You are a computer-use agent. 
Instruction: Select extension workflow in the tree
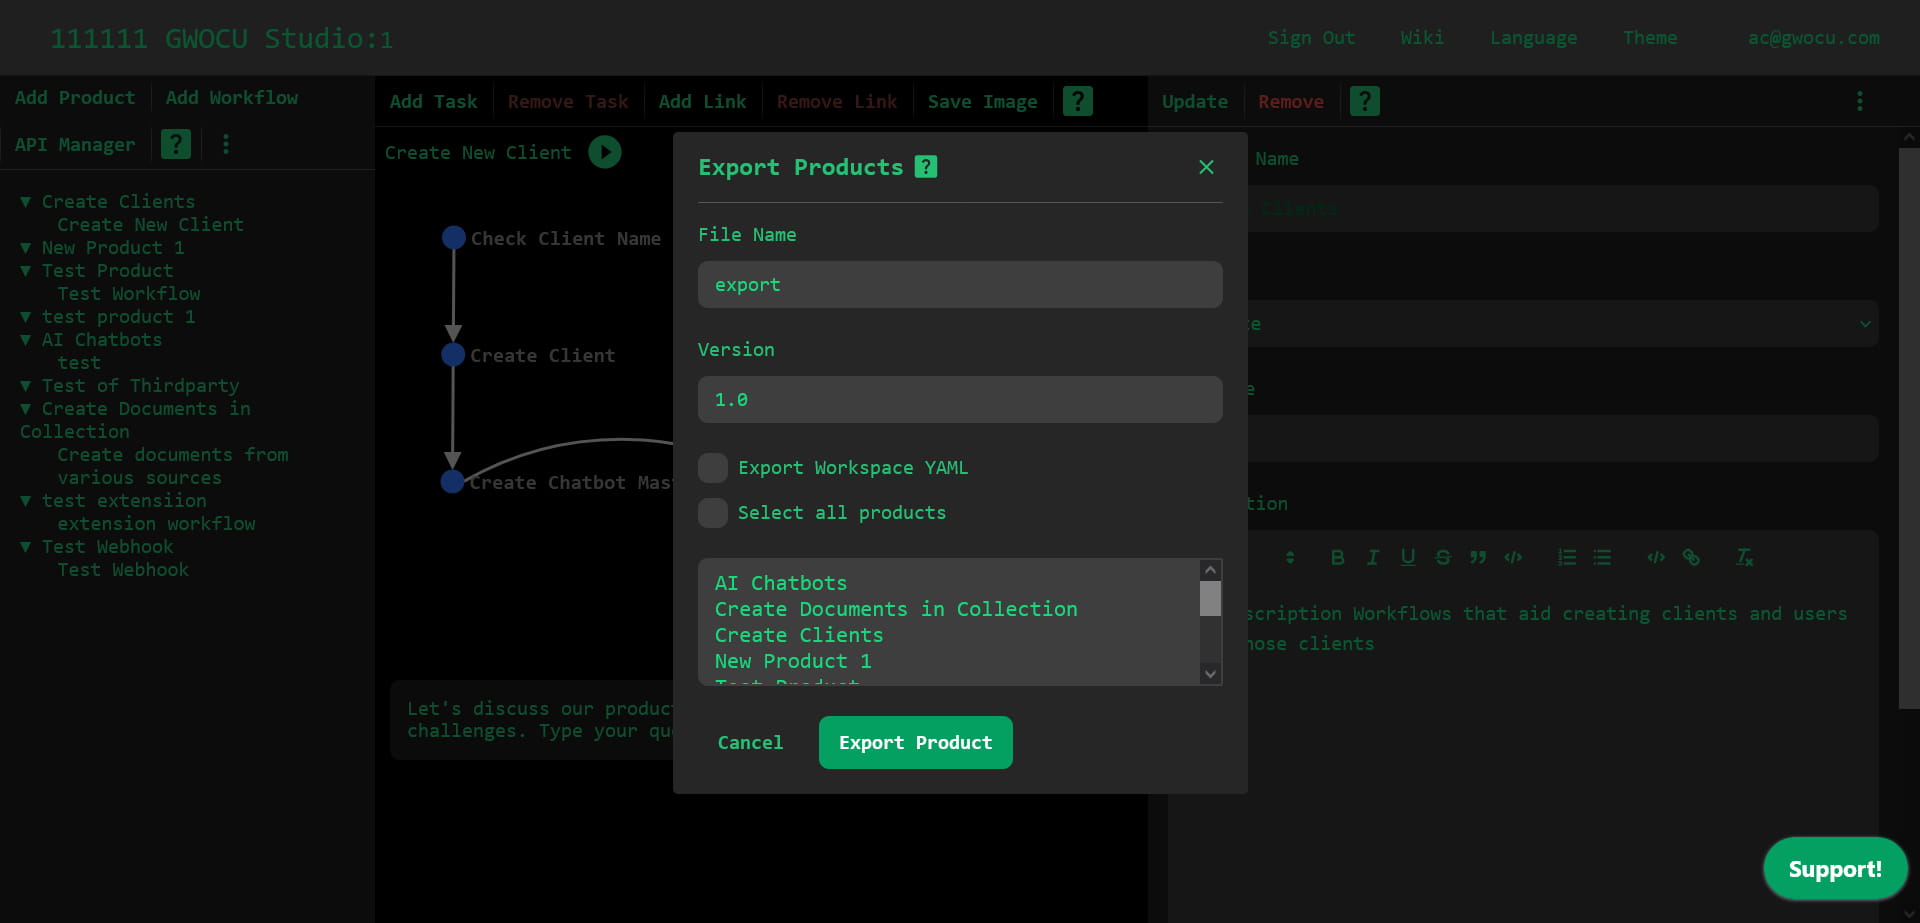[x=156, y=524]
